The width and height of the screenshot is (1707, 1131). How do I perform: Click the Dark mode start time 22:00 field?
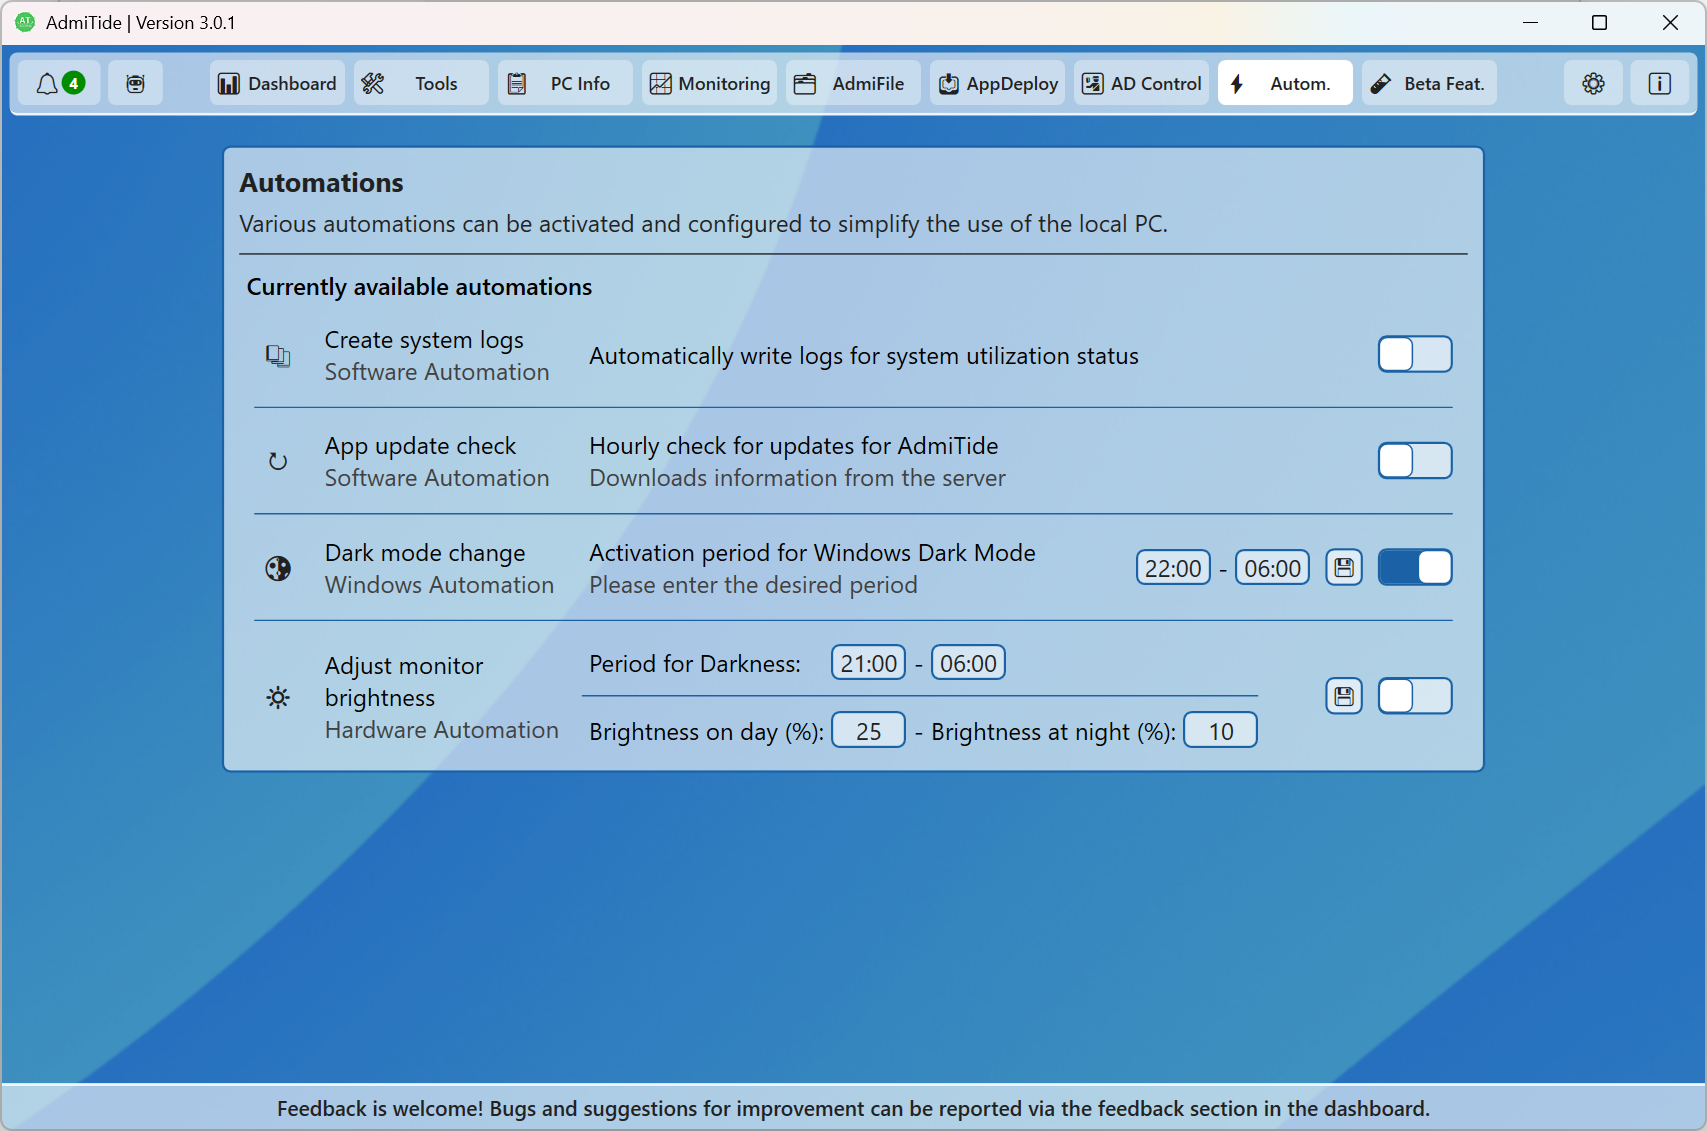coord(1173,568)
